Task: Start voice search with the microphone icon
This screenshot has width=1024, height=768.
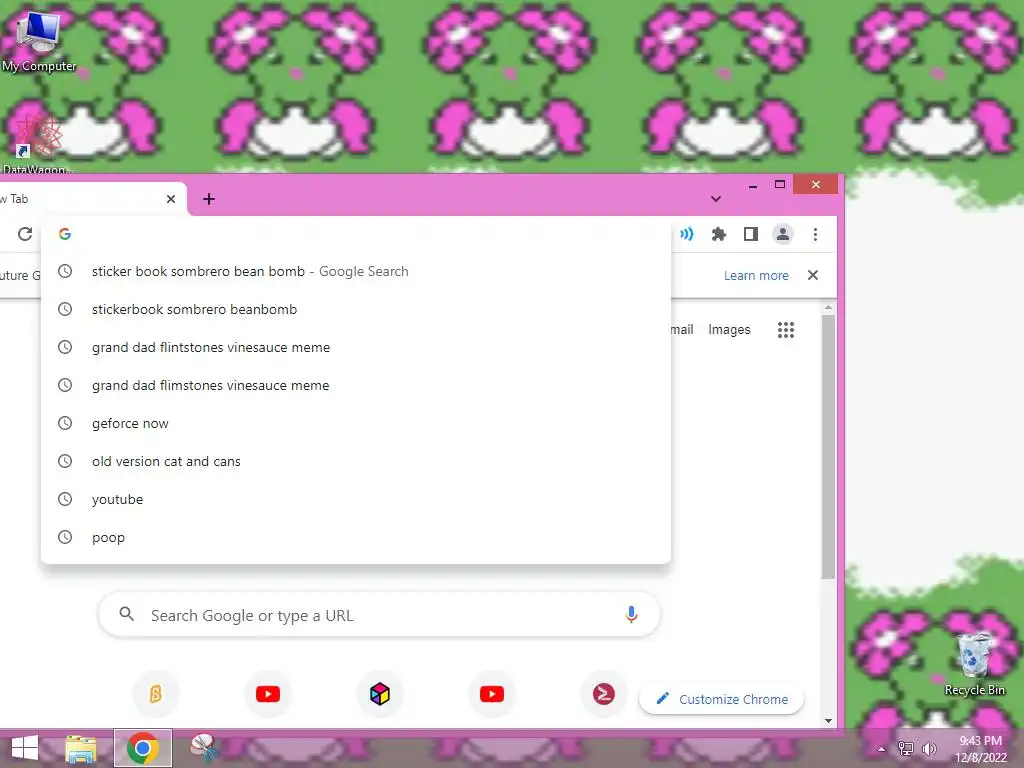Action: click(631, 615)
